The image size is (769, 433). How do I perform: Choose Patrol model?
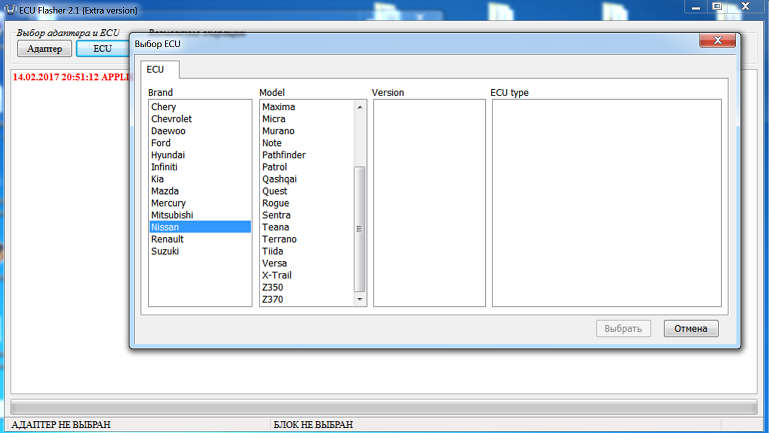coord(307,167)
